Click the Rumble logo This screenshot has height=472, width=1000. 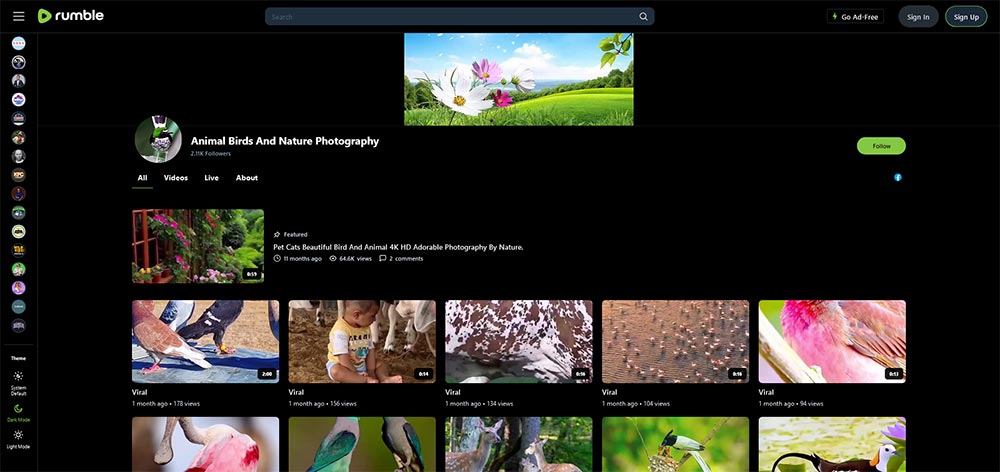pyautogui.click(x=70, y=16)
